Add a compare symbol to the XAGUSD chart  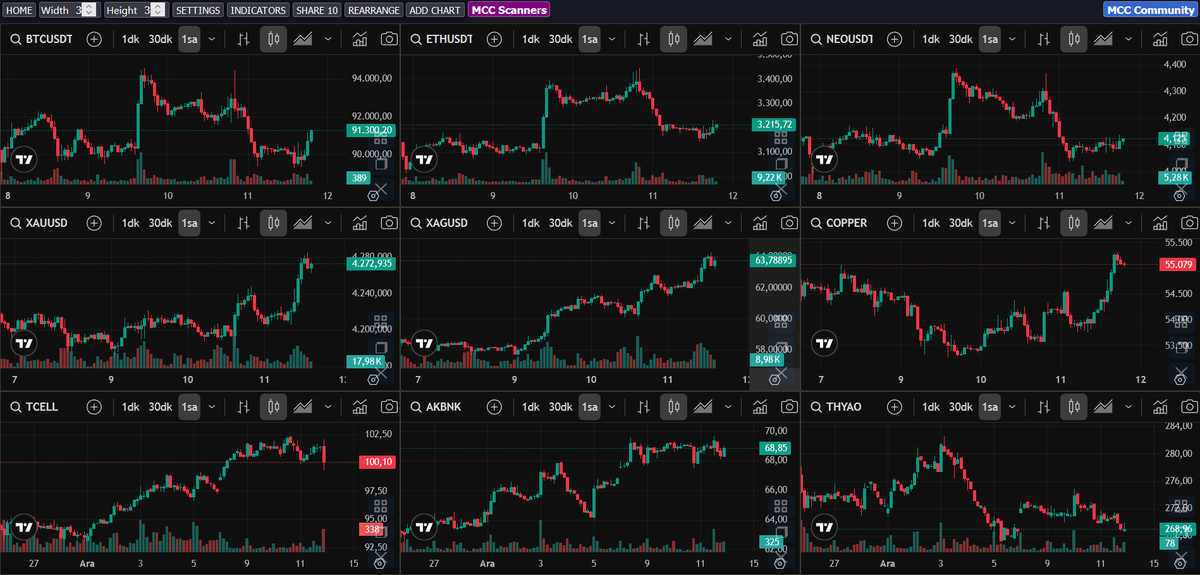tap(493, 222)
